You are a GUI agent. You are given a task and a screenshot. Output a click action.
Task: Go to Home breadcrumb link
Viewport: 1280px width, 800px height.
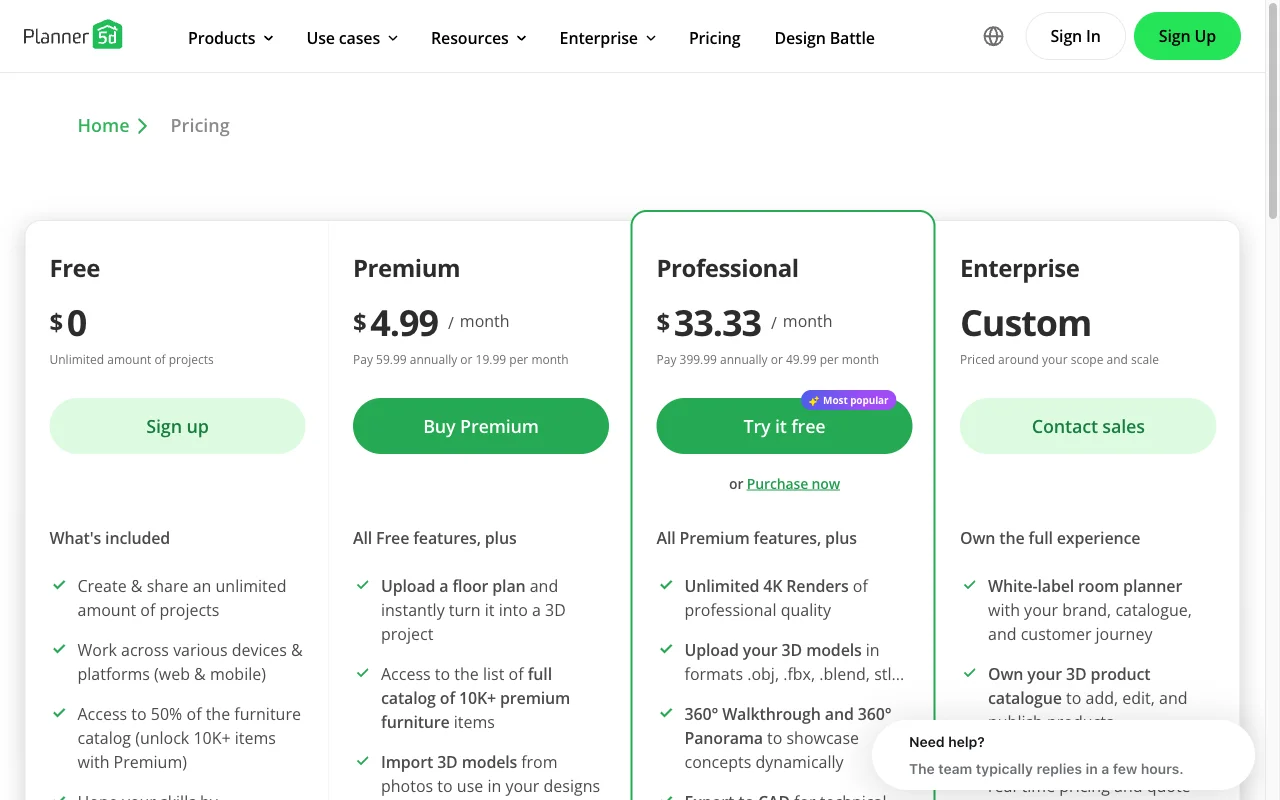[x=103, y=125]
